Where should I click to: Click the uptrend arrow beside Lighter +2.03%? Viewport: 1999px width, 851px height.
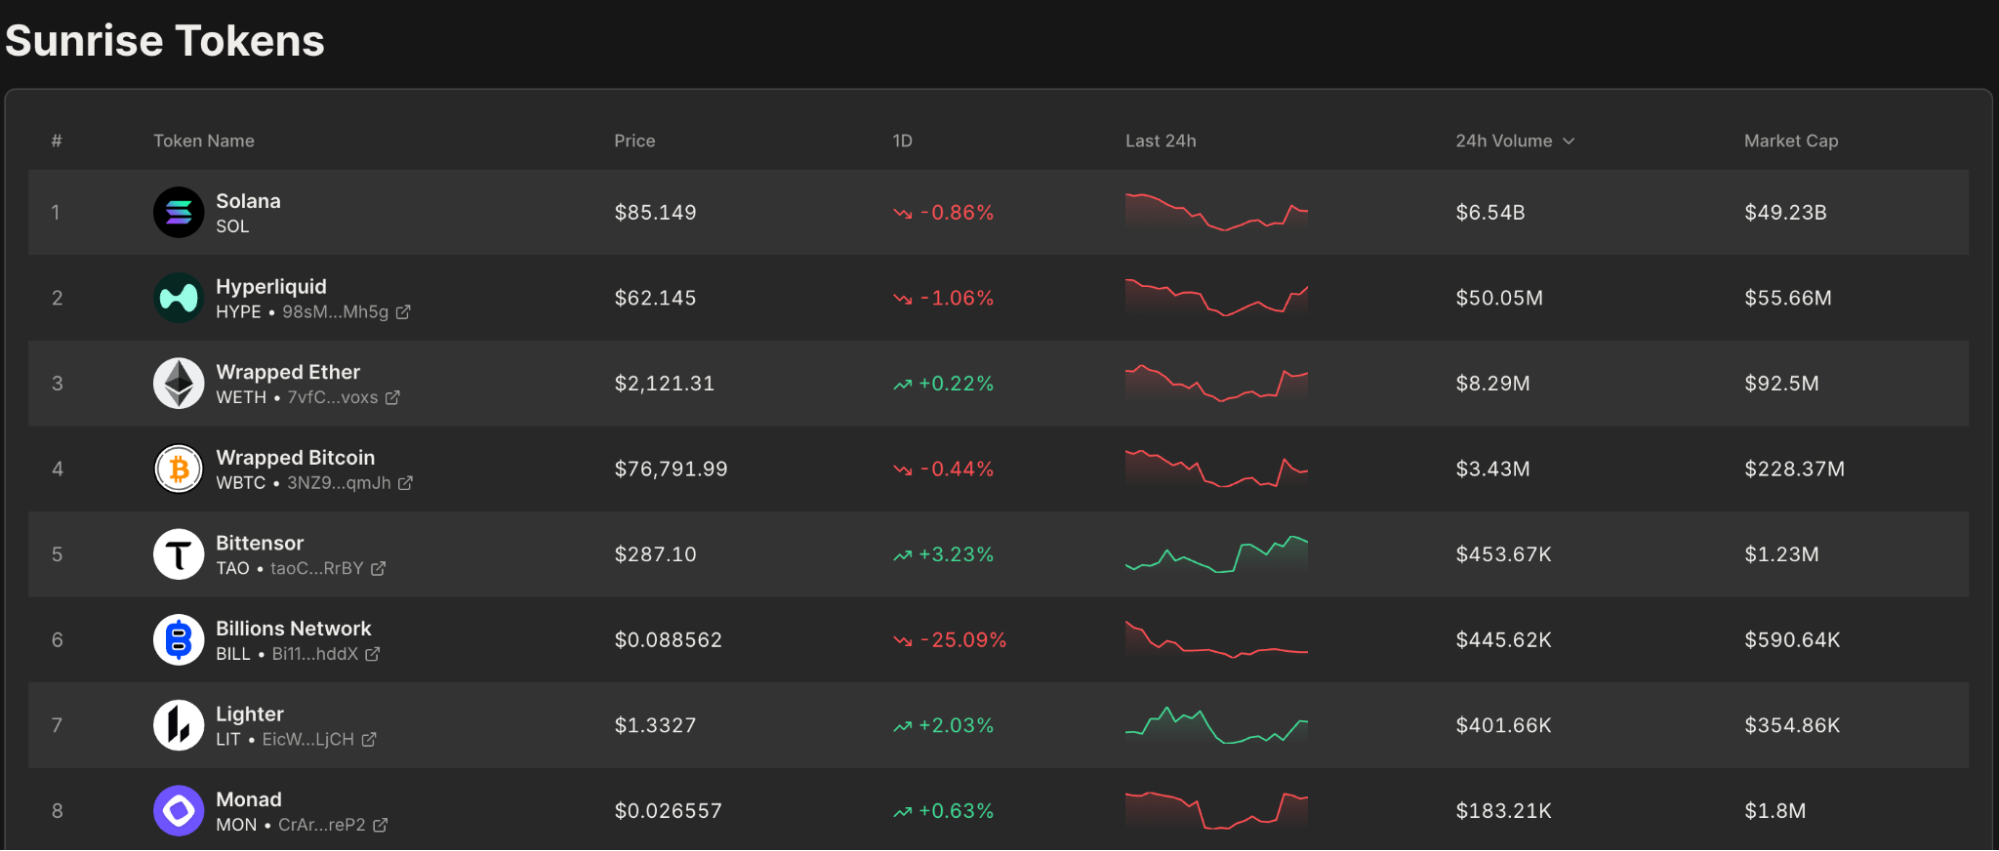click(x=903, y=726)
